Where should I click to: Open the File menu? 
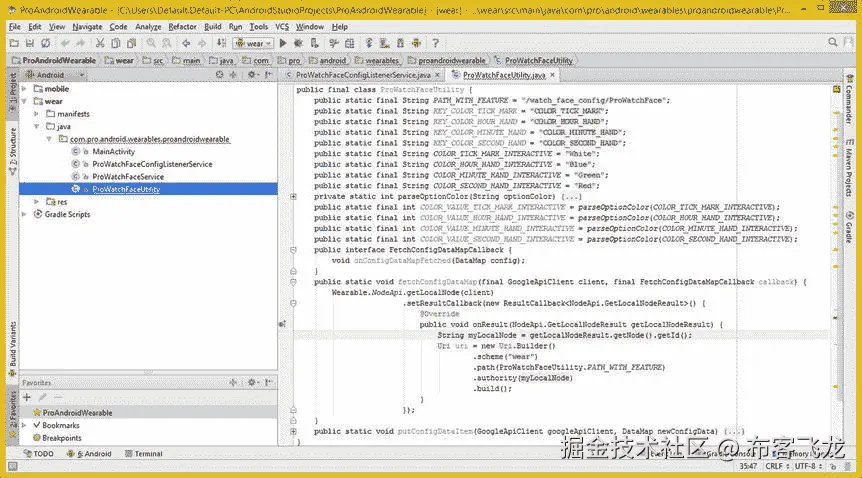(x=14, y=26)
